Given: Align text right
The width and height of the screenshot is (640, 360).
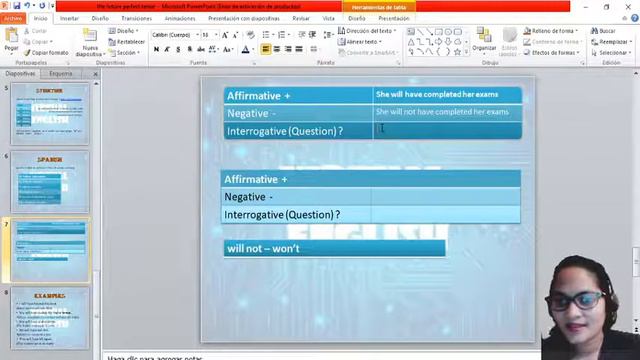Looking at the screenshot, I should (288, 49).
